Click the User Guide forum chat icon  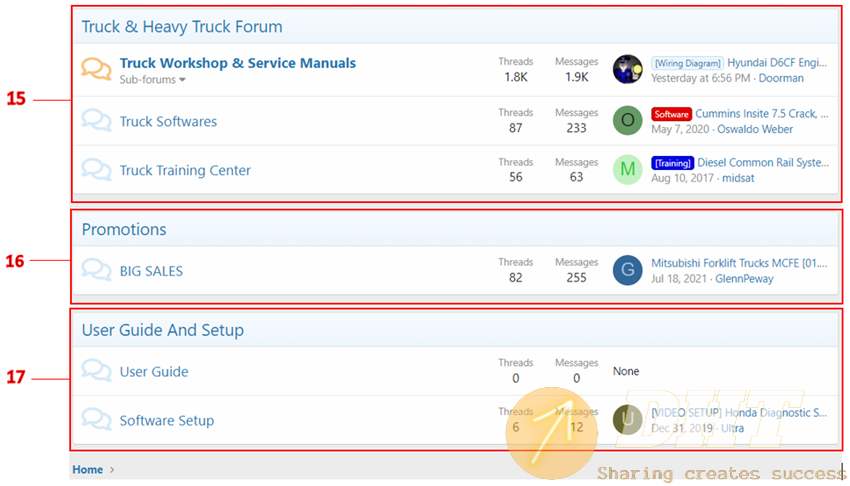(96, 371)
